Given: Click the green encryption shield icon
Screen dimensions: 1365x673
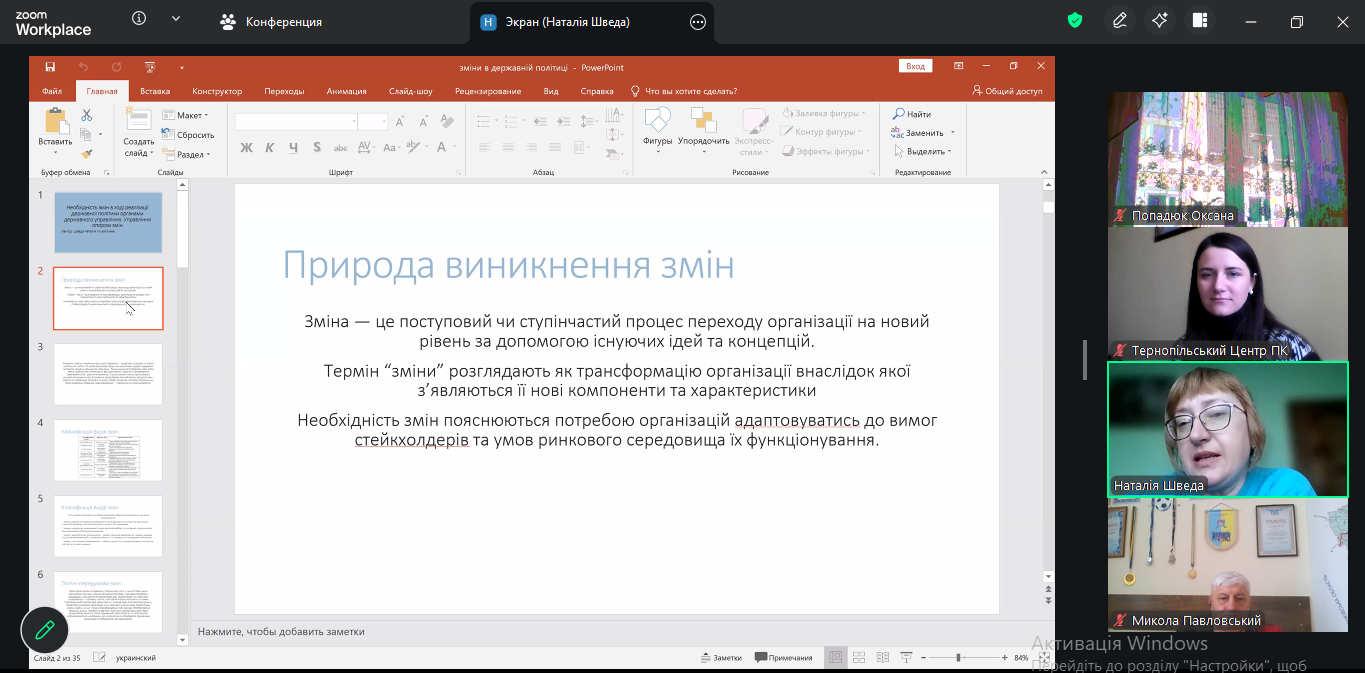Looking at the screenshot, I should (1075, 21).
